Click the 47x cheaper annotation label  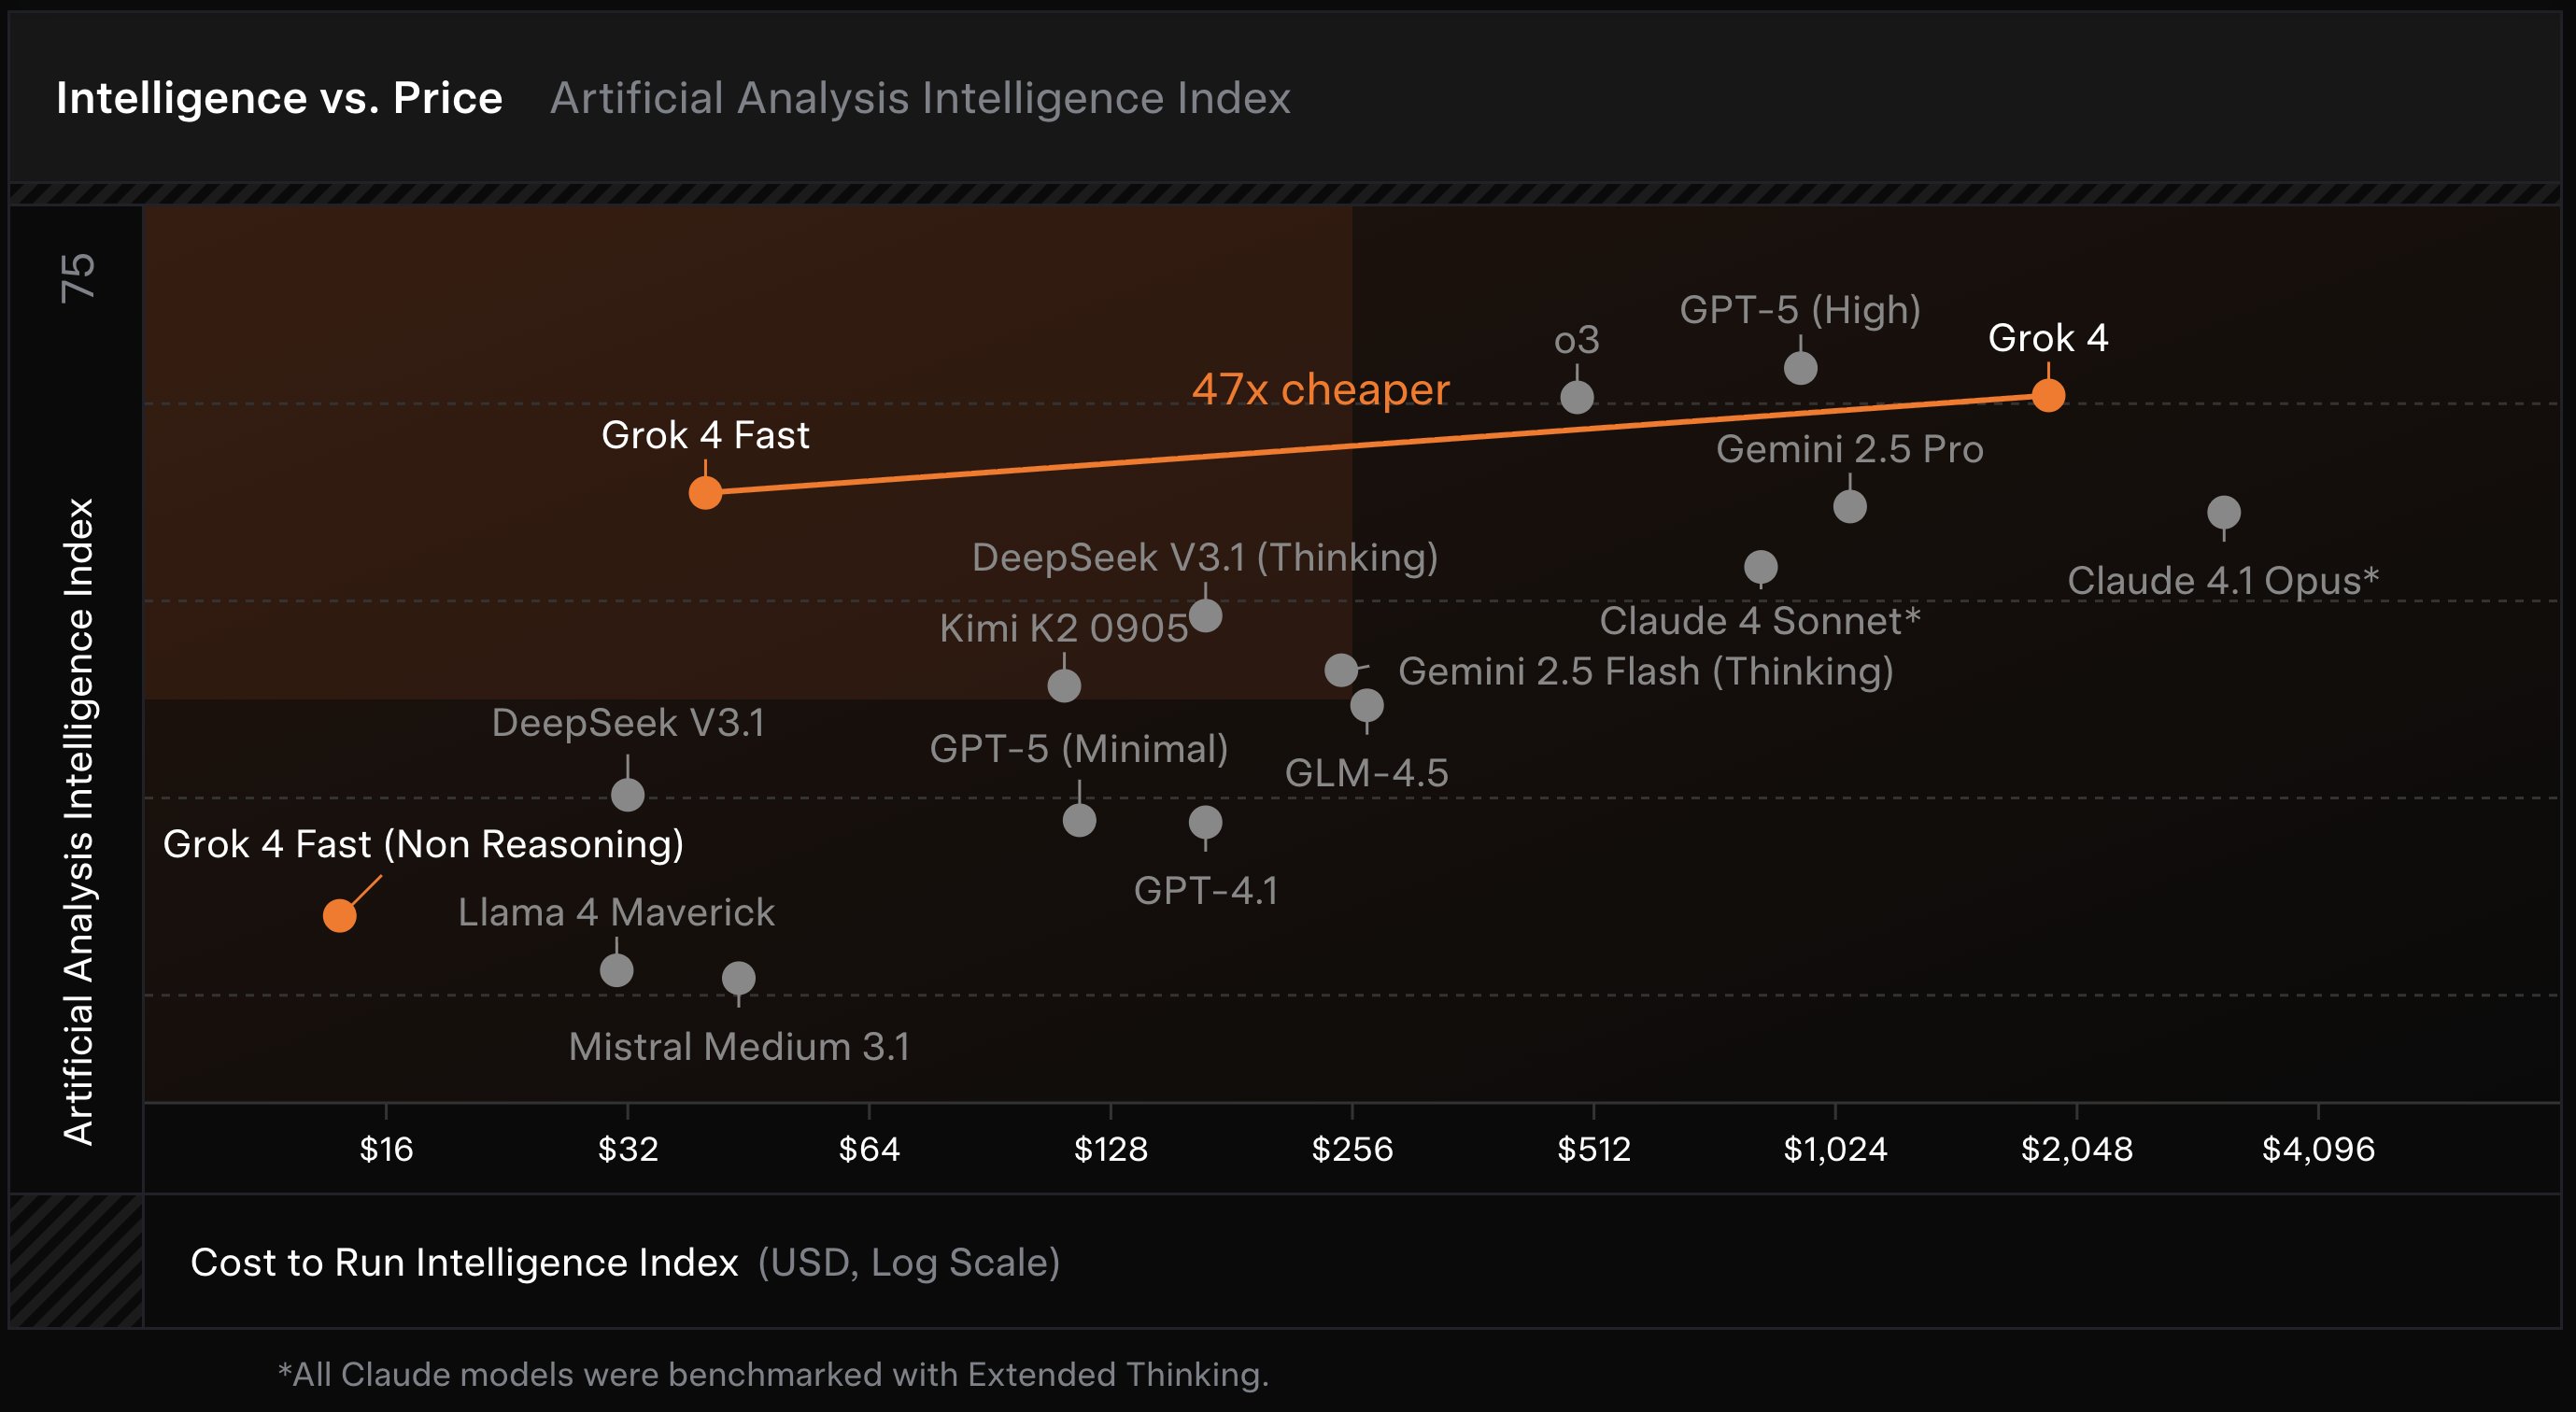pyautogui.click(x=1320, y=389)
